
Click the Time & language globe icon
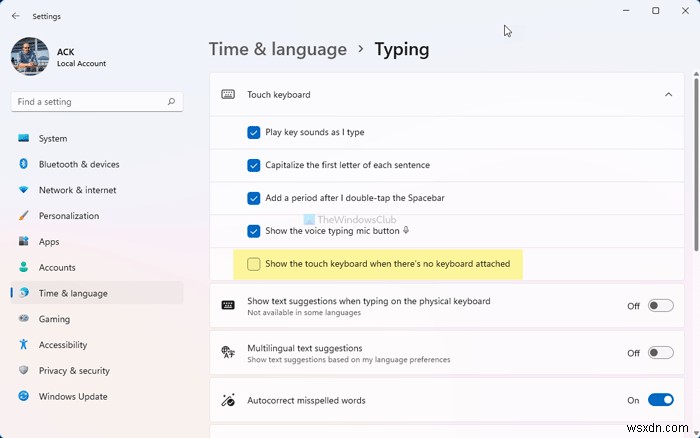[24, 293]
